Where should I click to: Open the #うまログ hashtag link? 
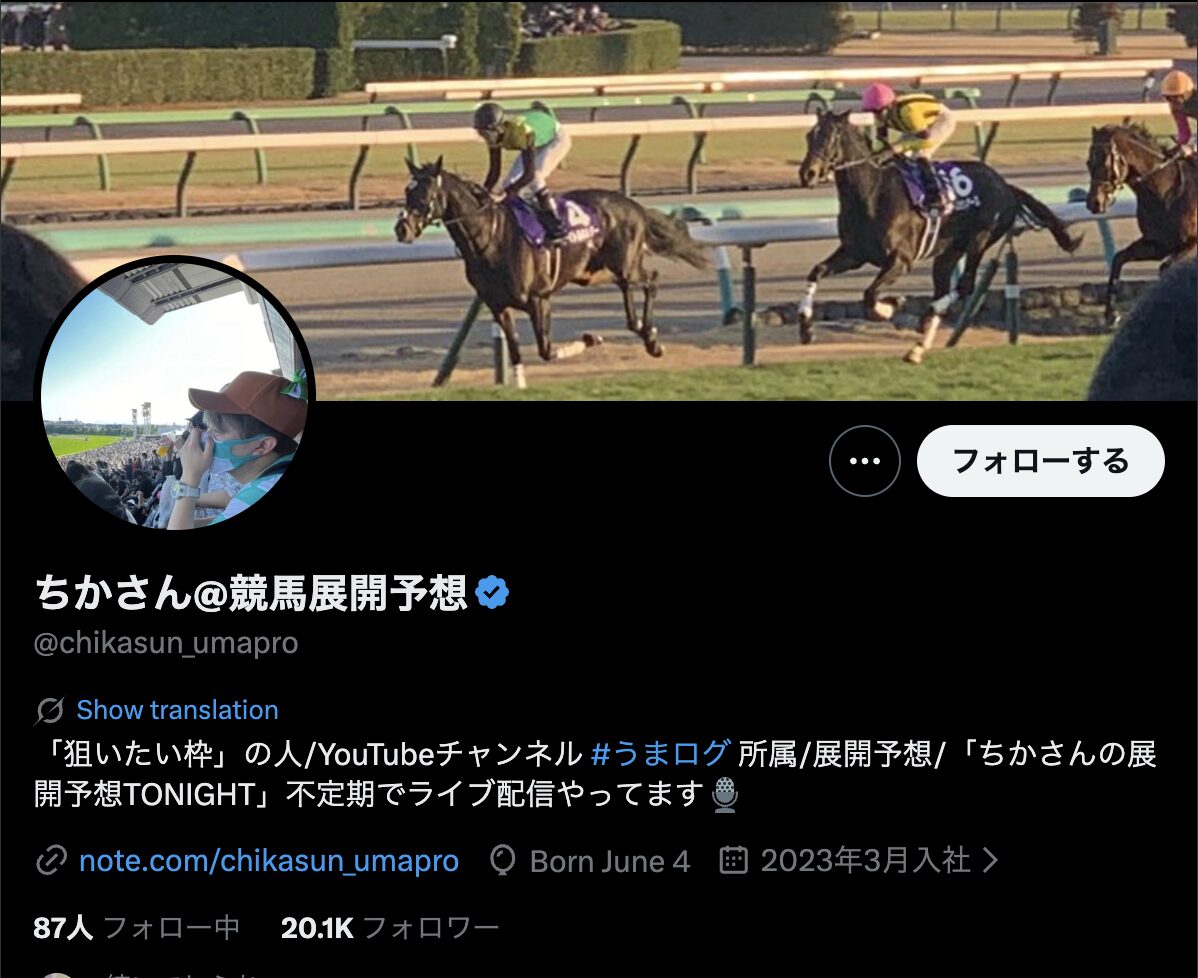click(661, 753)
